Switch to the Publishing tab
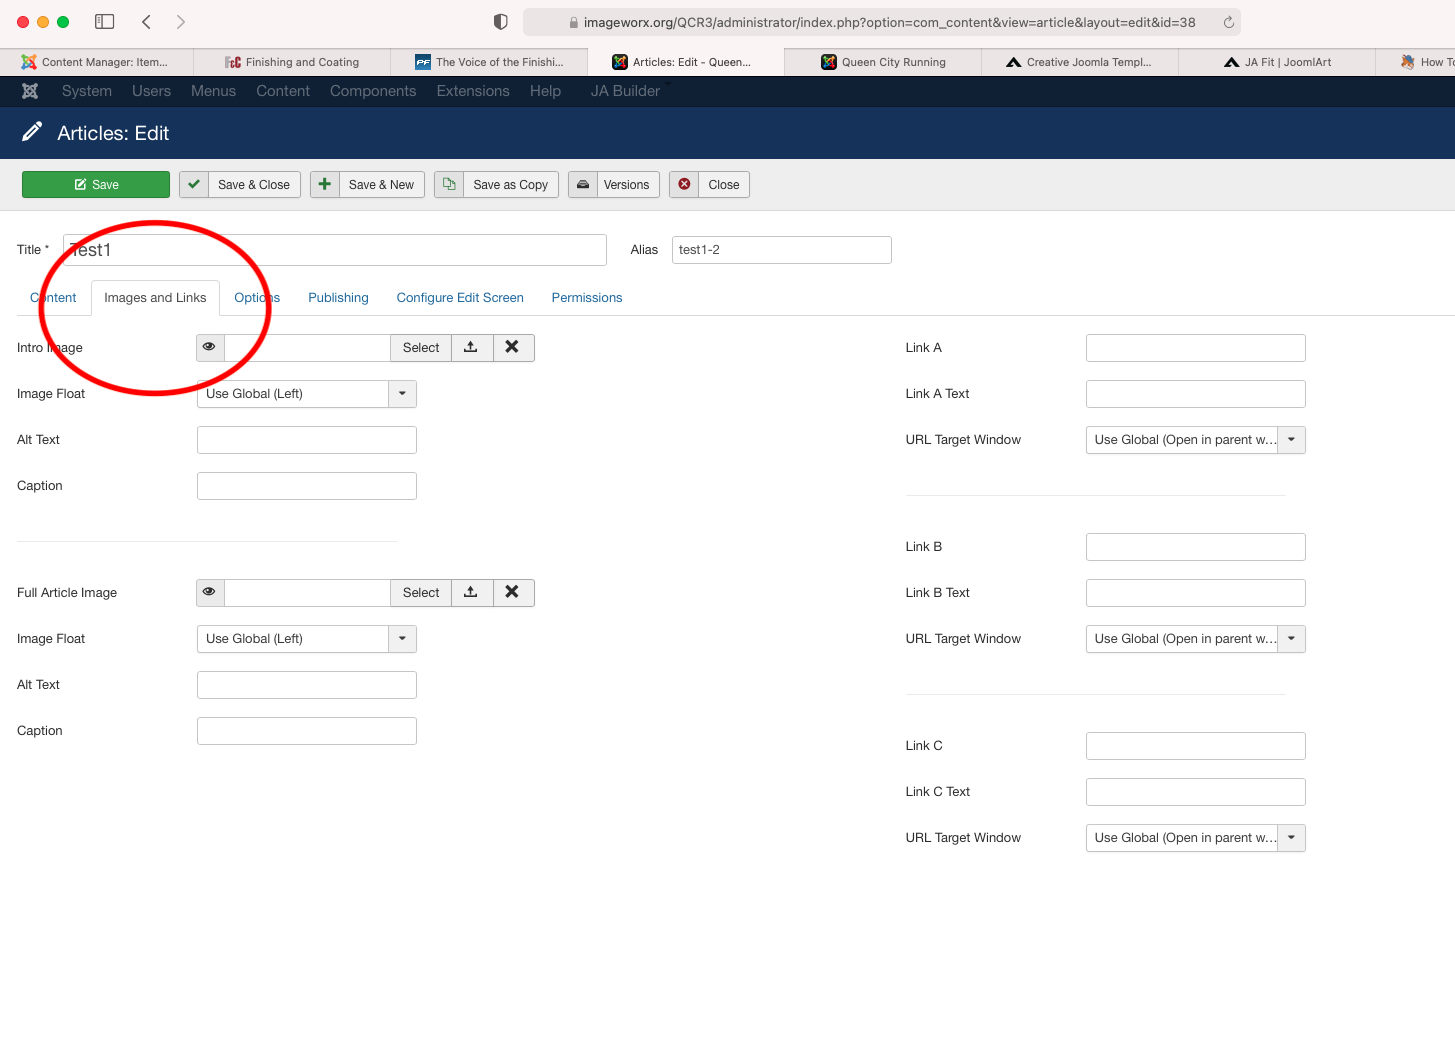The image size is (1455, 1064). tap(338, 298)
